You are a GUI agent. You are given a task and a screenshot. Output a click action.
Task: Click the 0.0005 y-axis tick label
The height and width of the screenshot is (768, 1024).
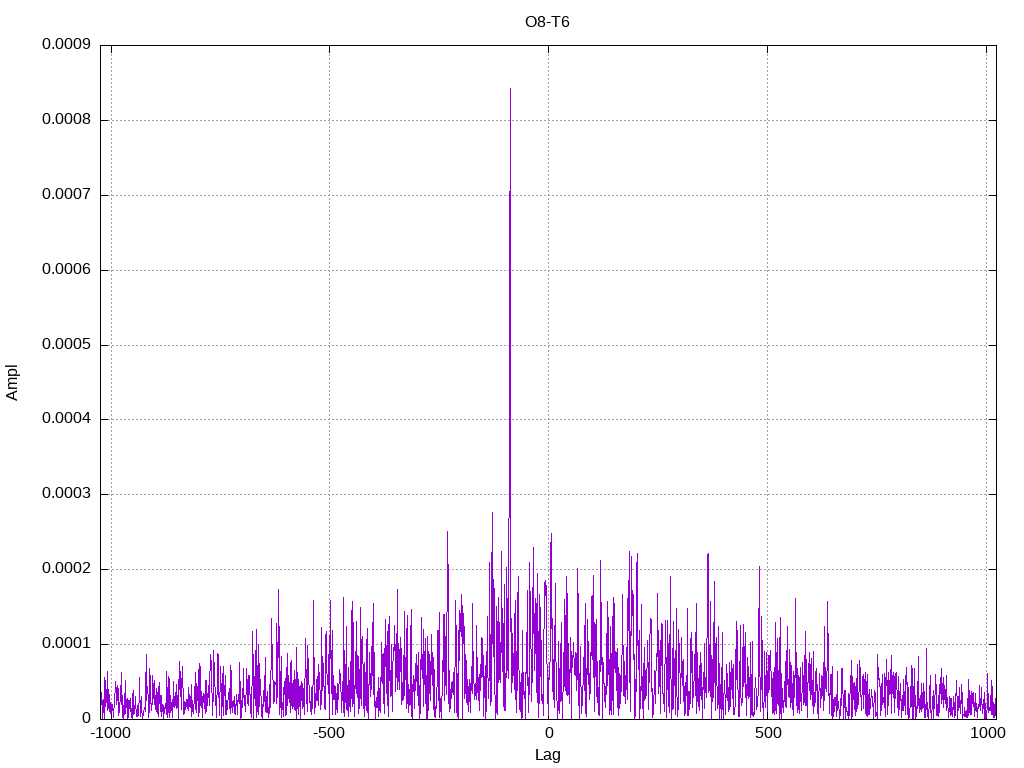pos(66,345)
